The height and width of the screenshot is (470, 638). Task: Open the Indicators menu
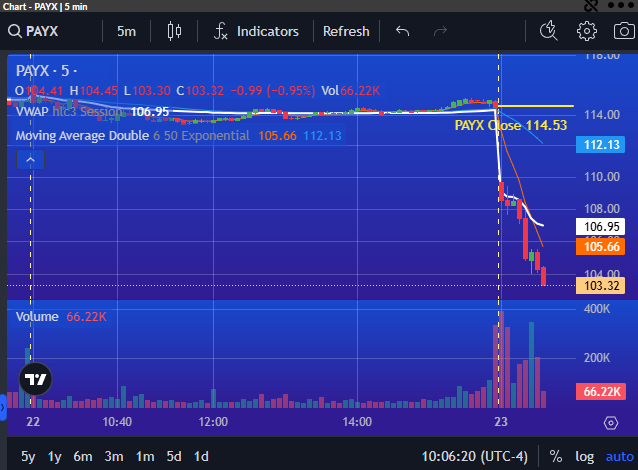click(x=256, y=31)
